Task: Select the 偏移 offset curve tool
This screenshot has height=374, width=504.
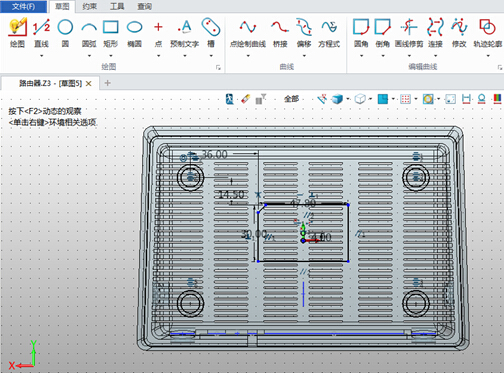Action: coord(304,33)
